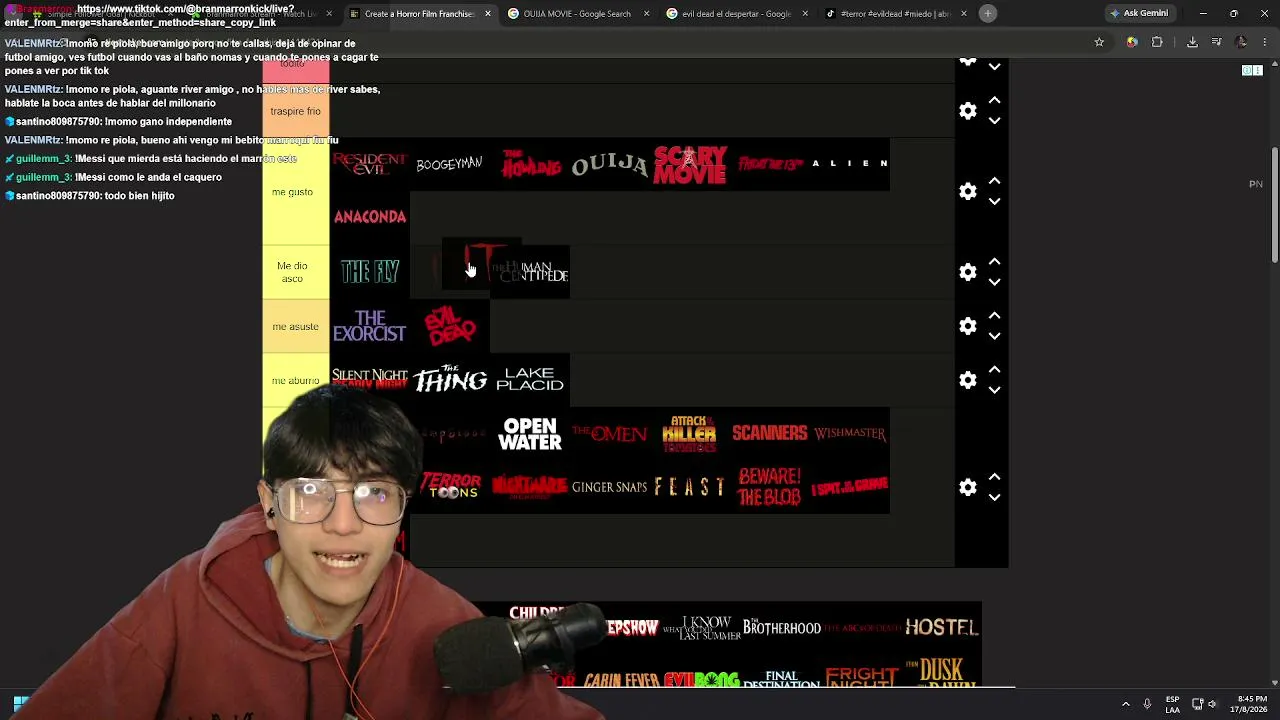1280x720 pixels.
Task: Pick the Ouija logo tile
Action: coord(610,164)
